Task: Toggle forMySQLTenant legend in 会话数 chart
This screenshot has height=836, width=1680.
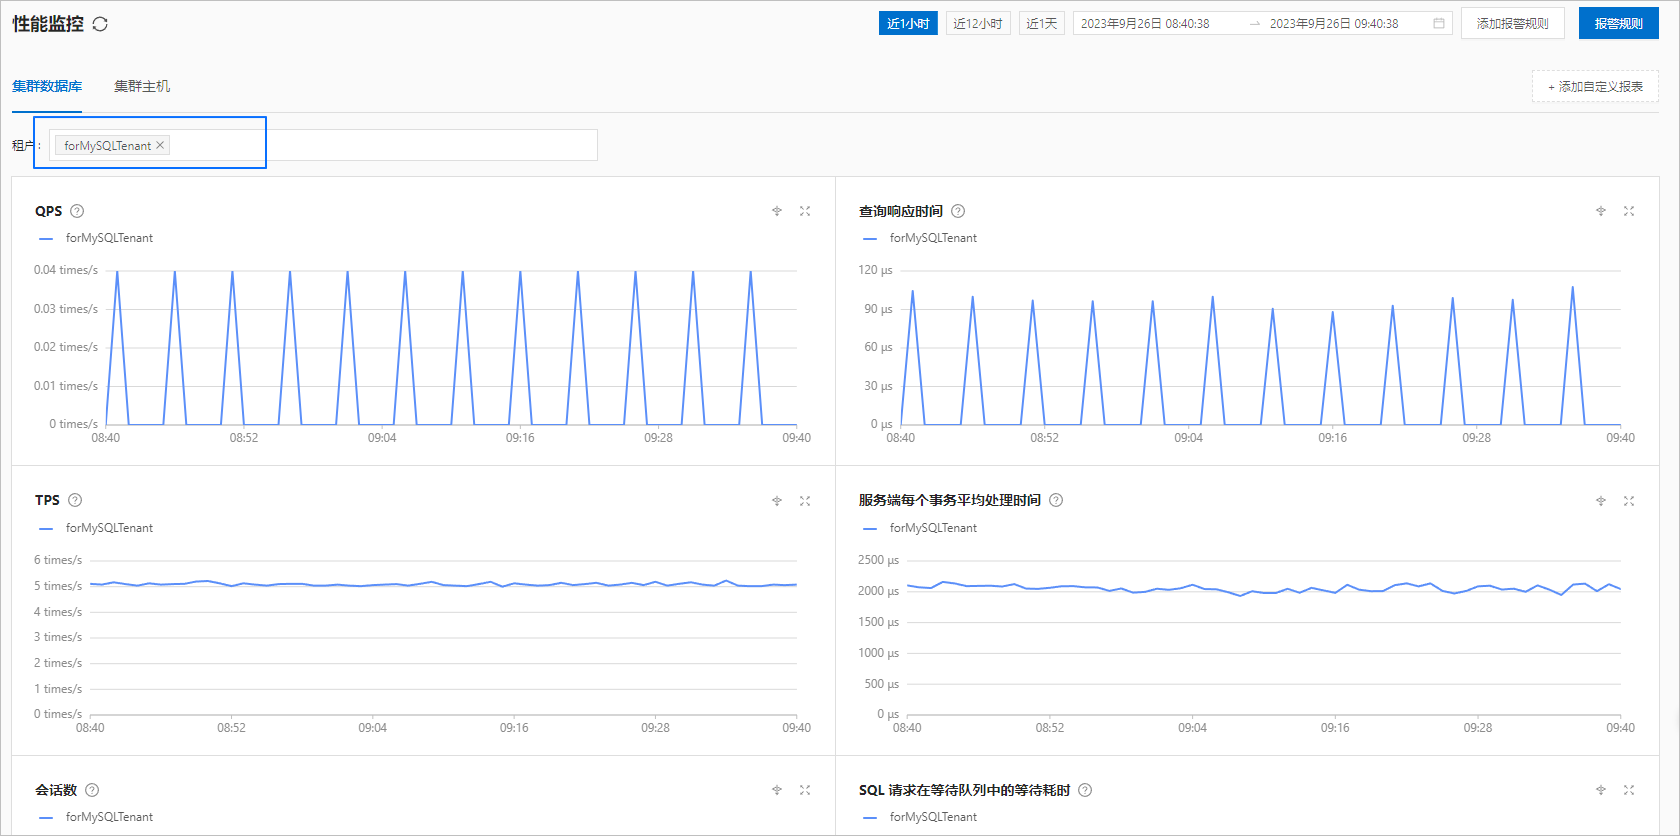Action: point(96,817)
